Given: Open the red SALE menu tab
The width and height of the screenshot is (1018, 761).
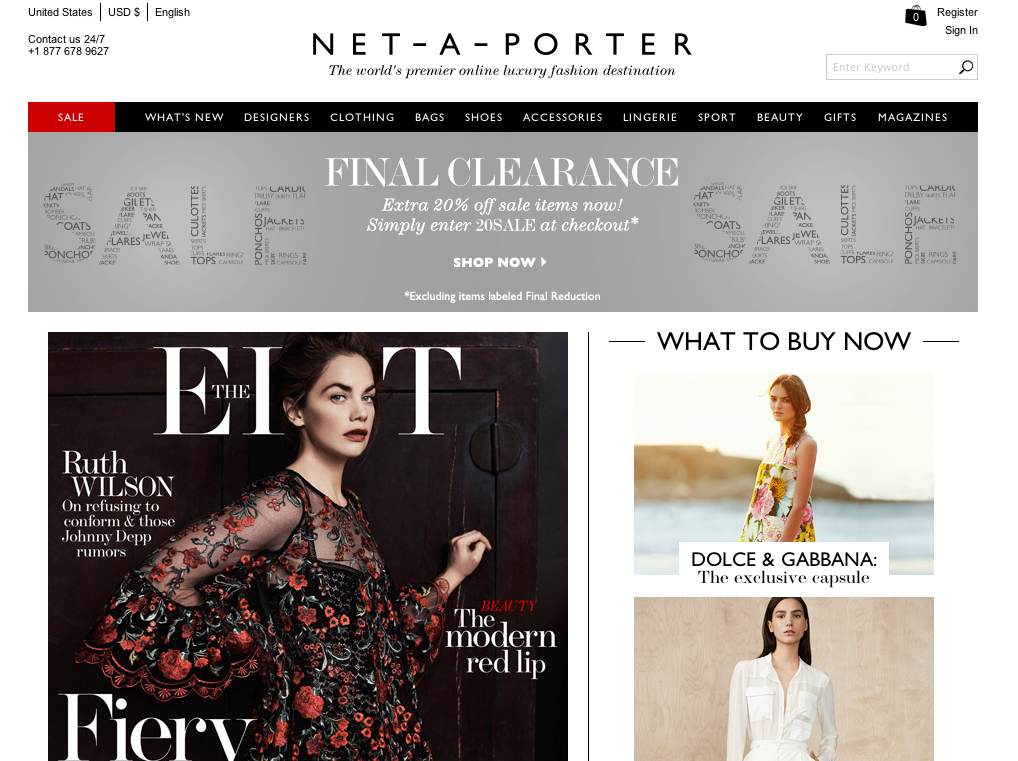Looking at the screenshot, I should (x=71, y=117).
